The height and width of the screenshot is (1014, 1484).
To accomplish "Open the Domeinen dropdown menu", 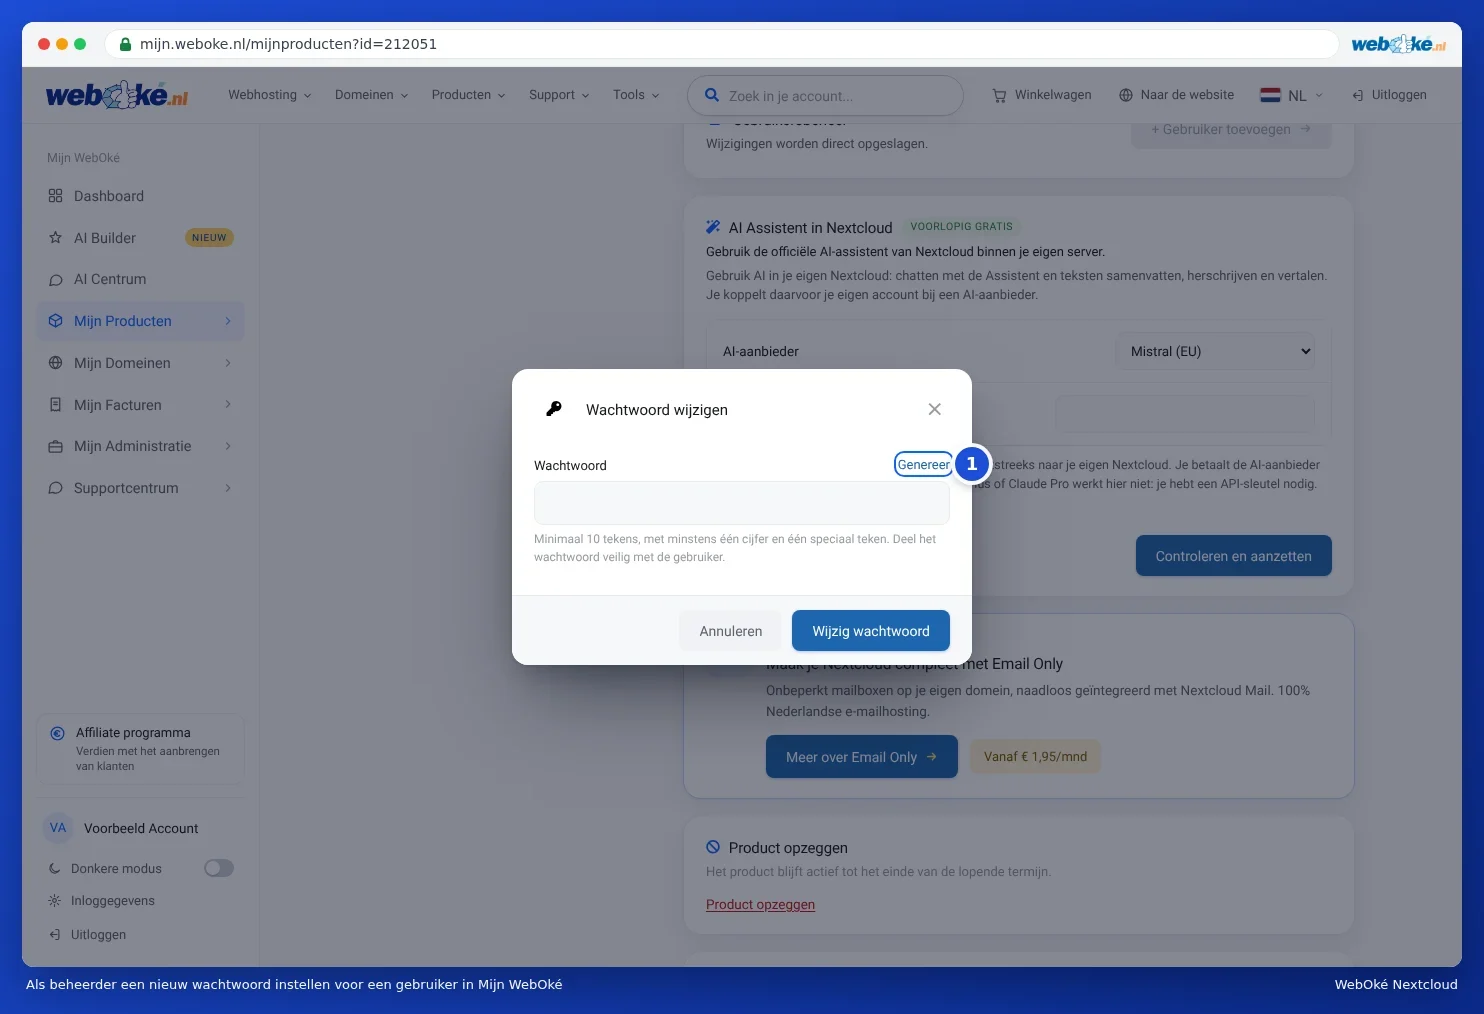I will pos(371,95).
